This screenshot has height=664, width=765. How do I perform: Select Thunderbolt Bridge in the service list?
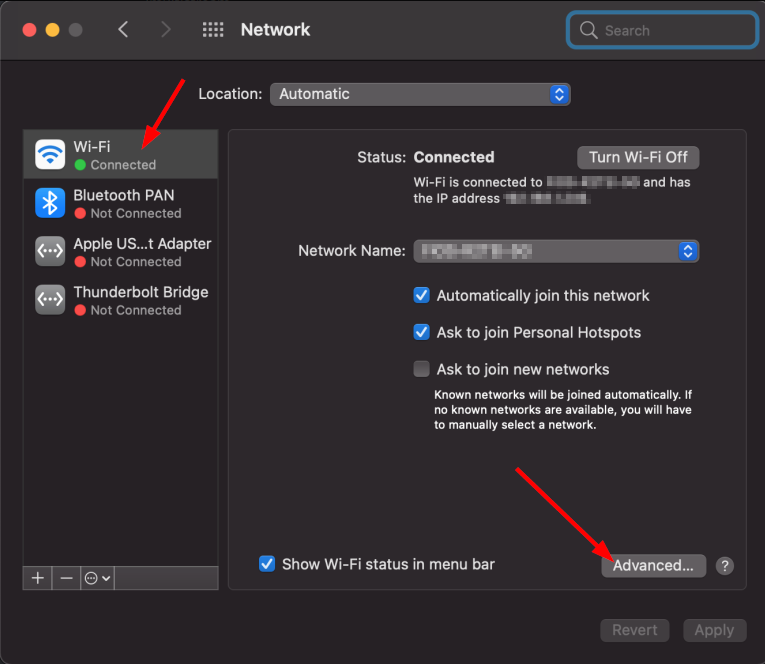140,300
